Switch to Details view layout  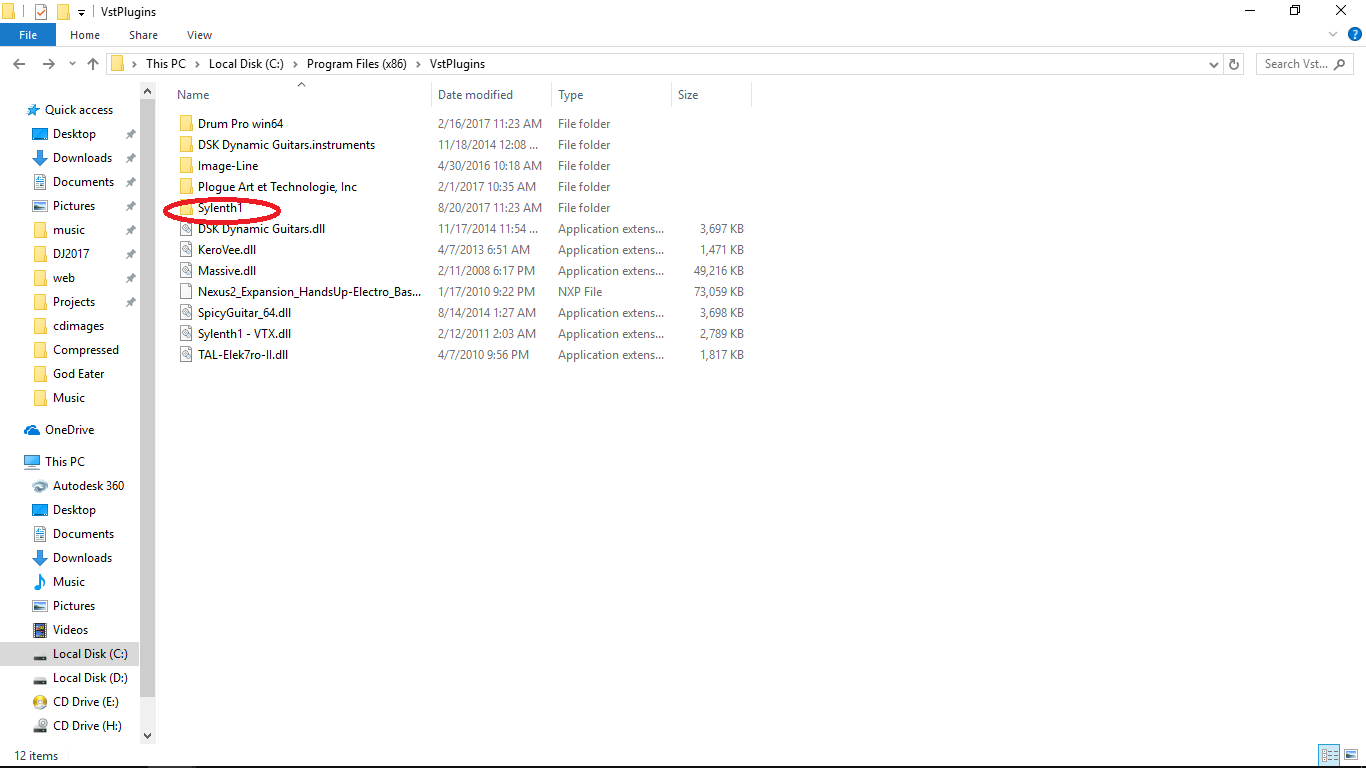tap(1329, 756)
